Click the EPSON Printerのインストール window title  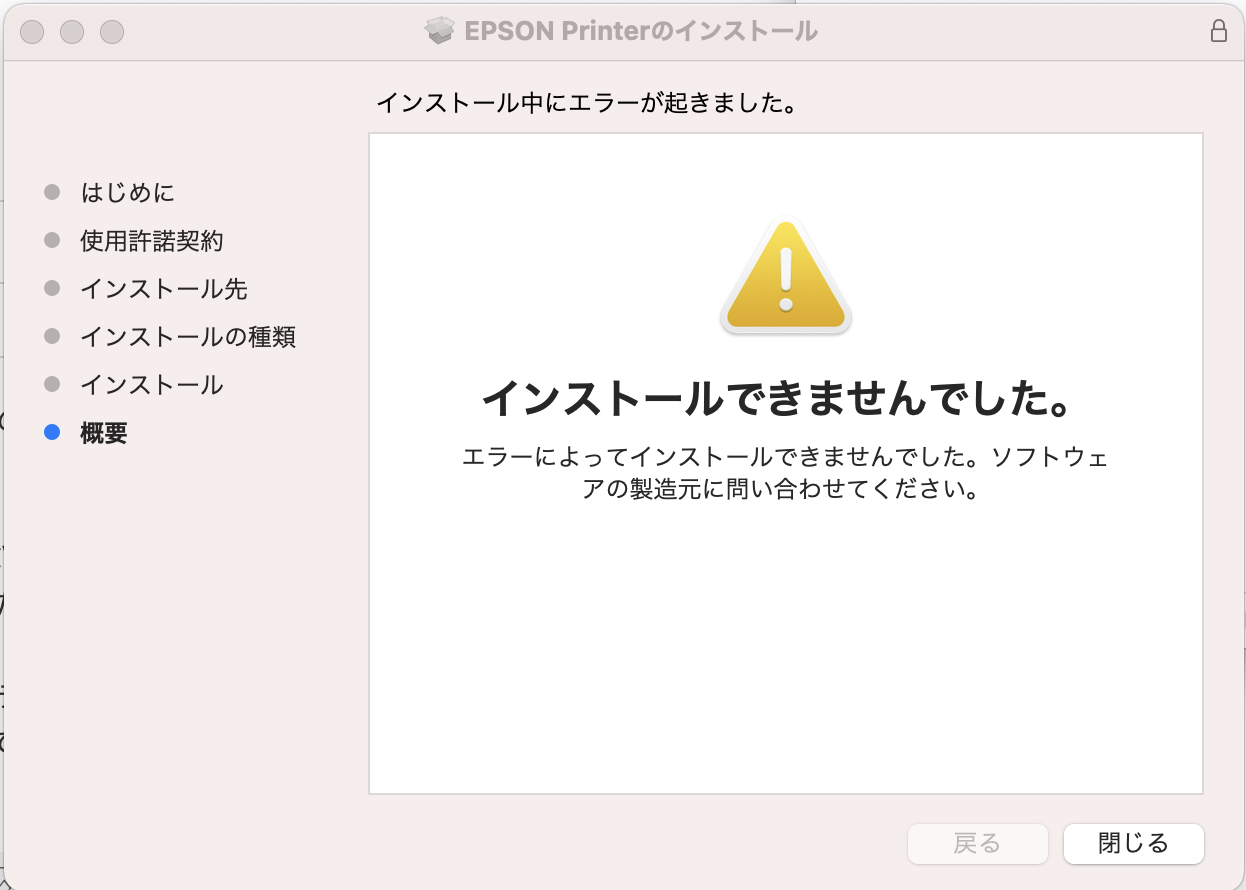641,31
